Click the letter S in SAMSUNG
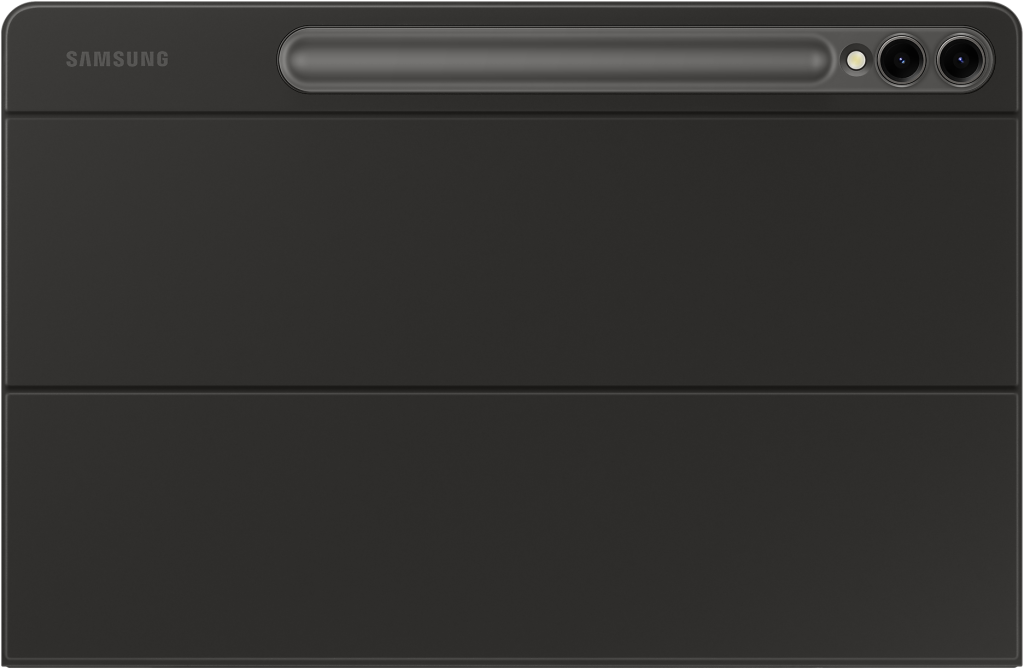 pyautogui.click(x=72, y=59)
